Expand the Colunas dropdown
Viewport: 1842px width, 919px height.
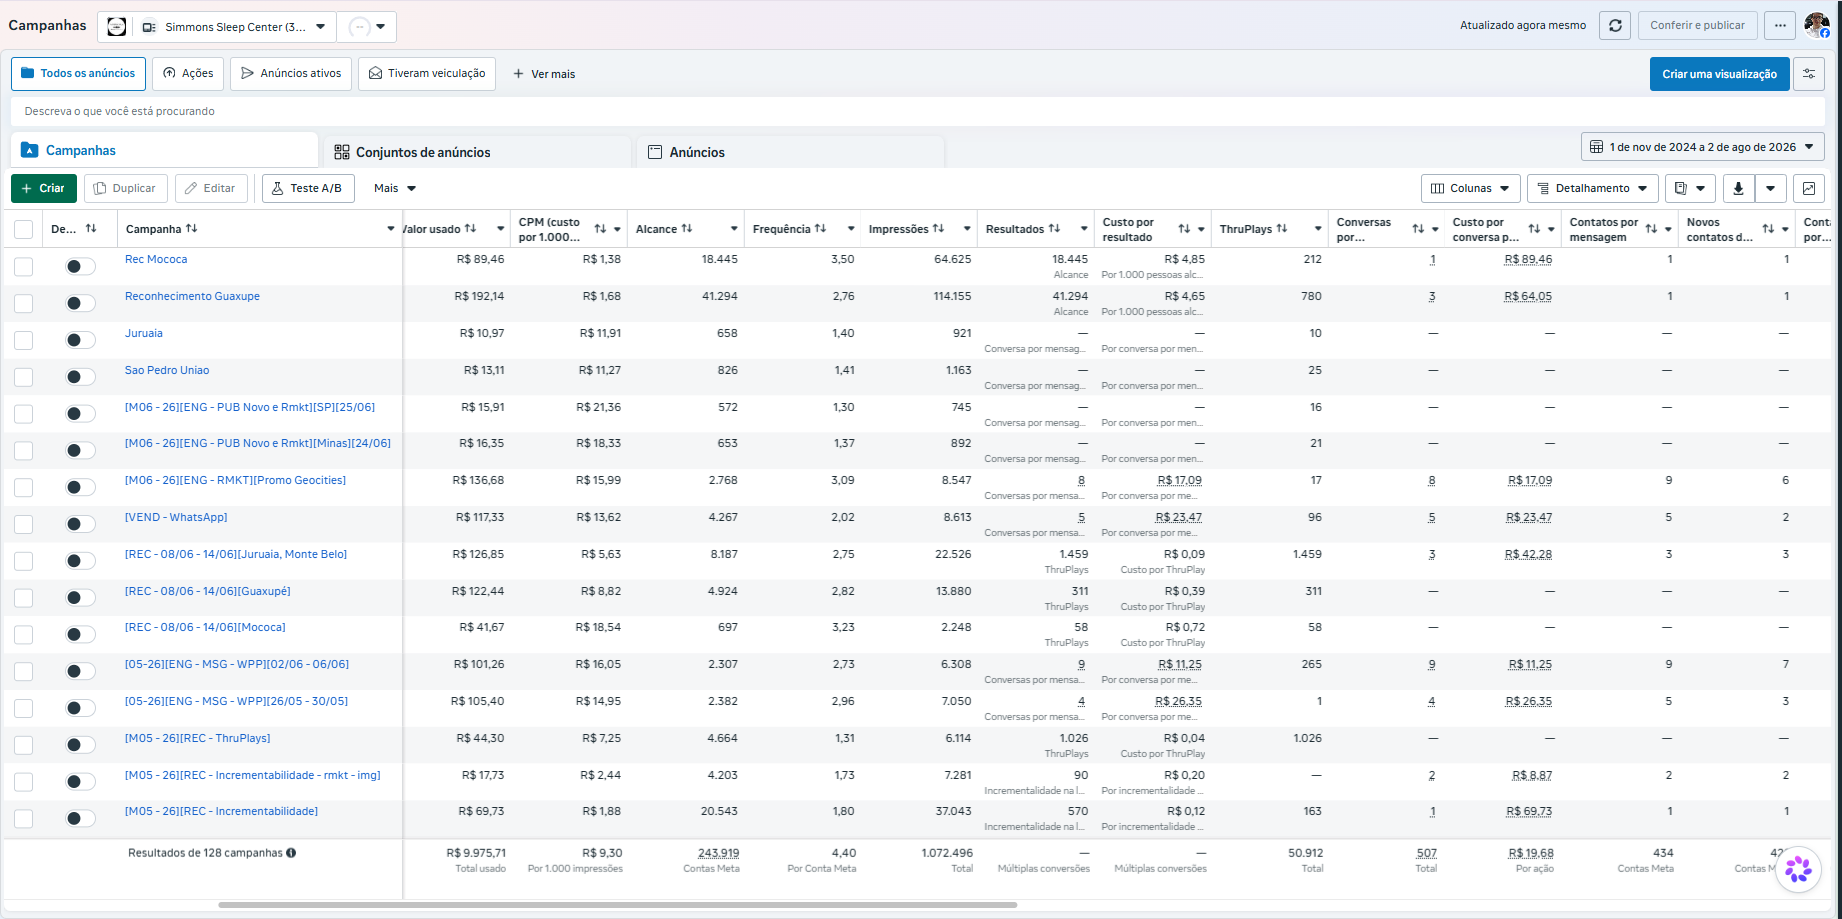coord(1470,188)
